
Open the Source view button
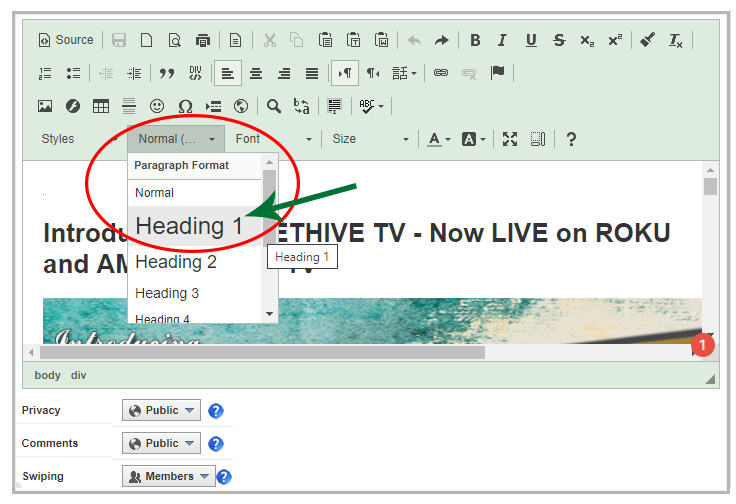(66, 40)
